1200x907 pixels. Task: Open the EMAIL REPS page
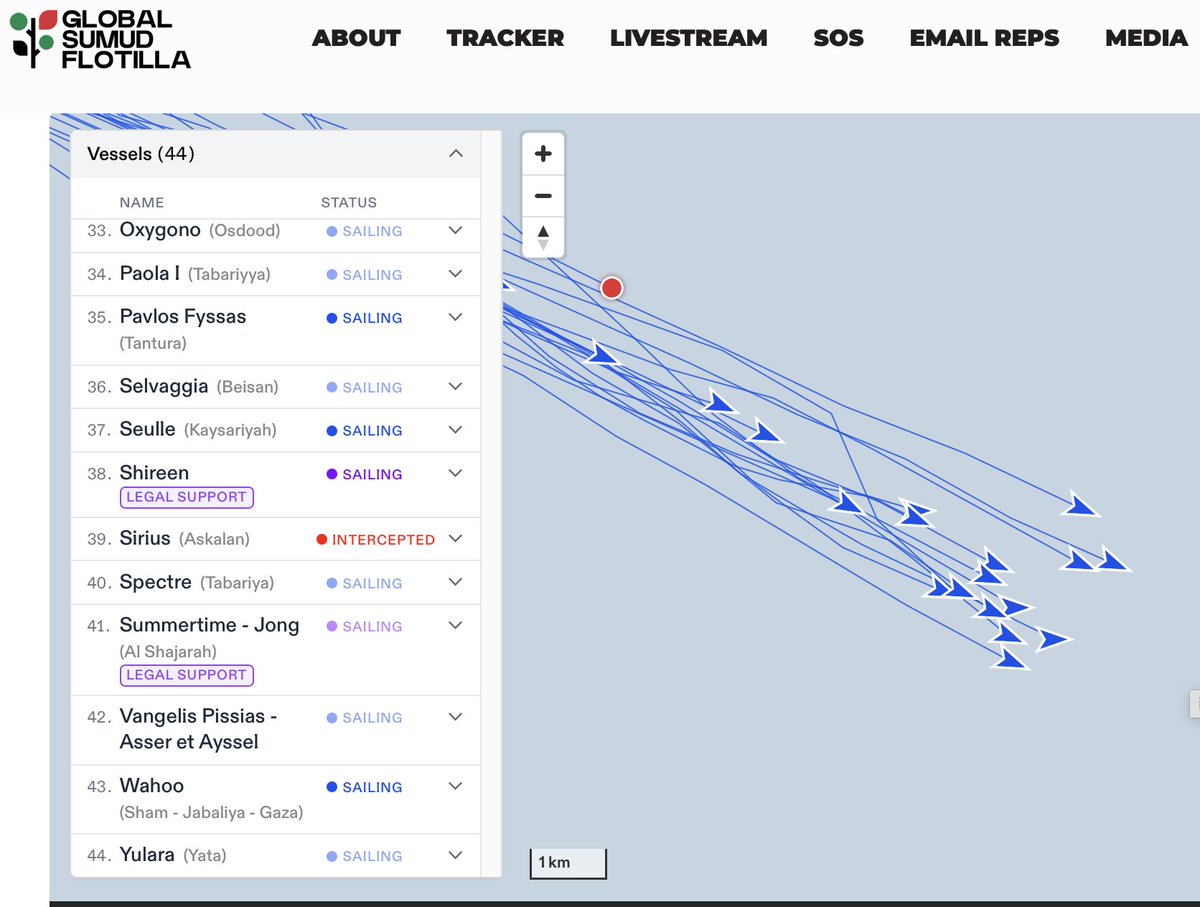pyautogui.click(x=984, y=38)
